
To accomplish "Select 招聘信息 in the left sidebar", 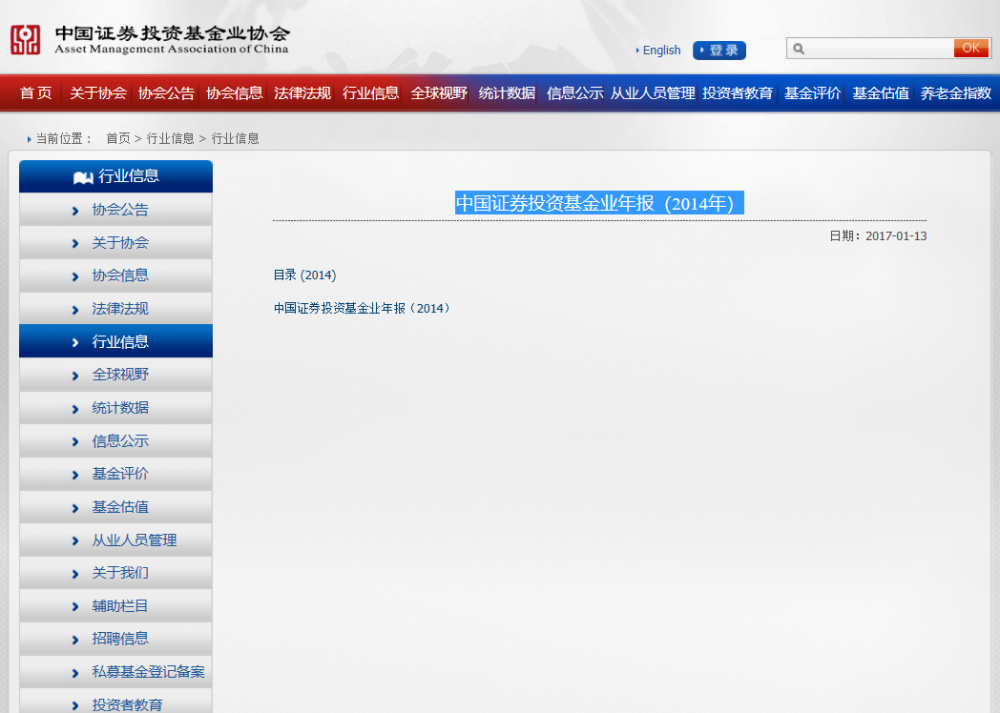I will [x=116, y=639].
